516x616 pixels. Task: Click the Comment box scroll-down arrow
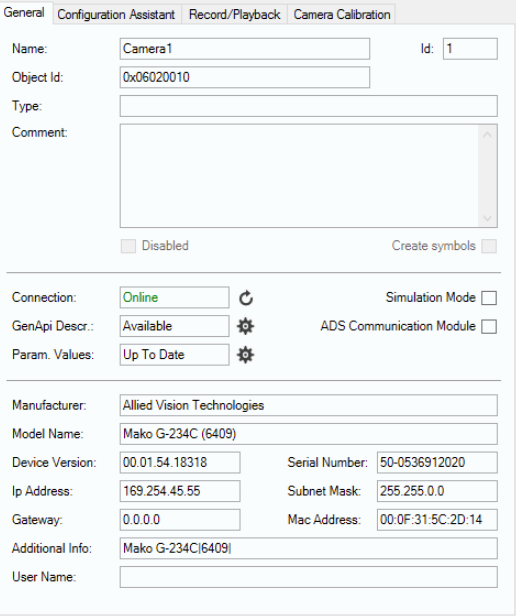487,218
